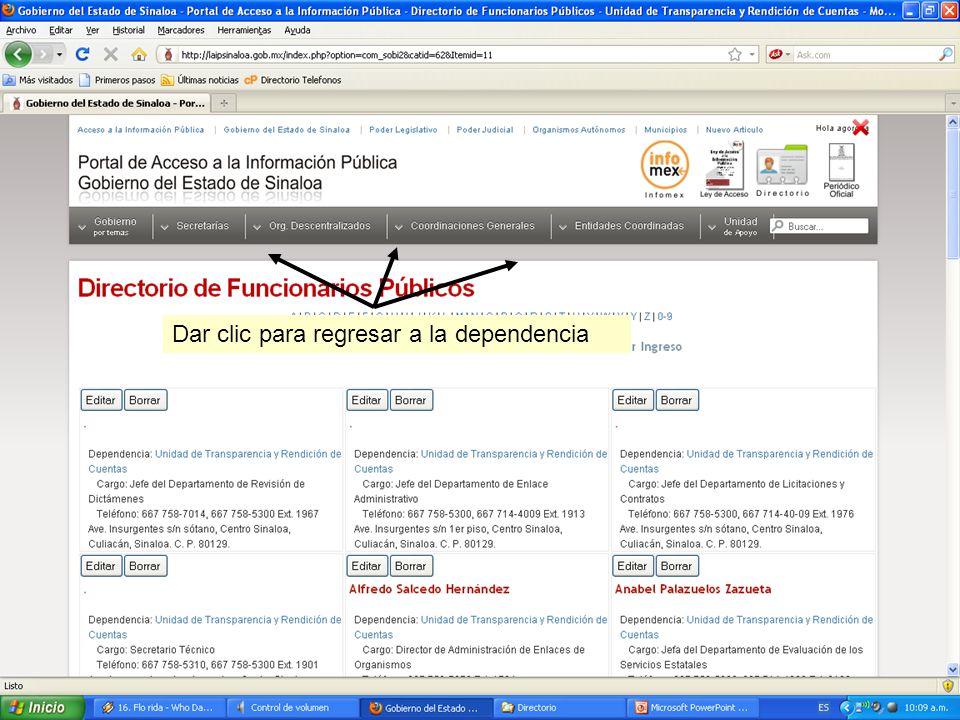Open the Infomex logo link
The height and width of the screenshot is (720, 960).
click(x=664, y=169)
